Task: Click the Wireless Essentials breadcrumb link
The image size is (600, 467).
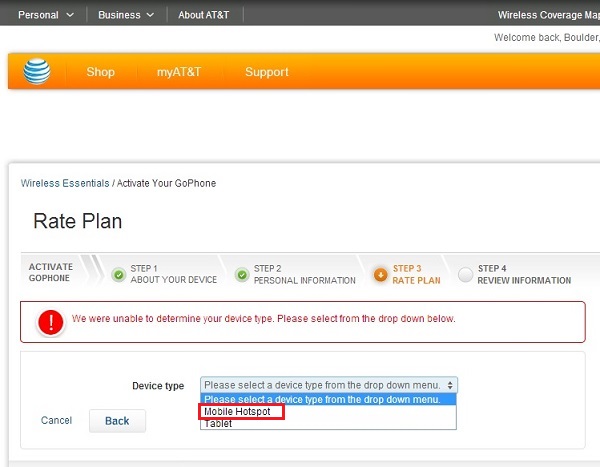Action: pyautogui.click(x=65, y=183)
